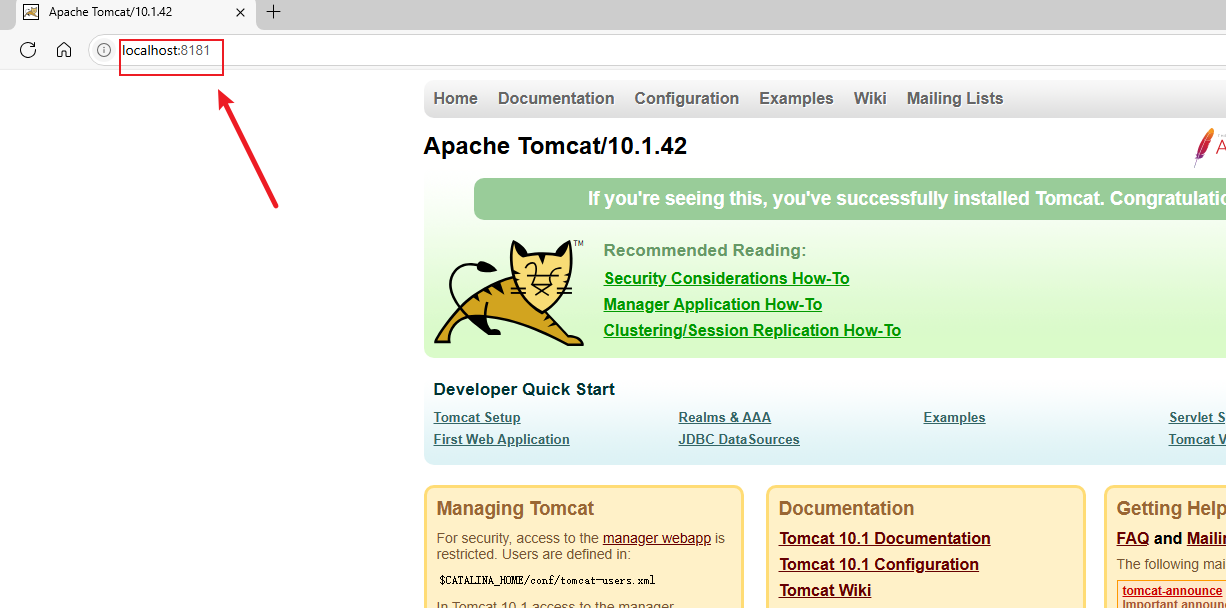Open the Wiki navigation item
This screenshot has height=608, width=1226.
coord(870,98)
